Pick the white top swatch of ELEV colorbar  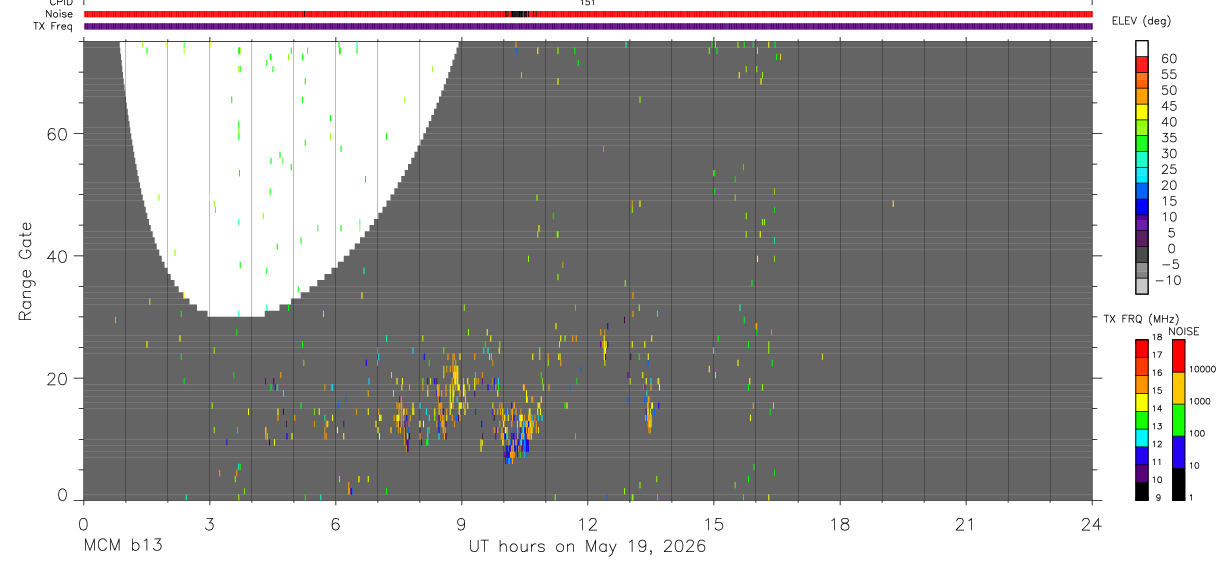point(1142,48)
